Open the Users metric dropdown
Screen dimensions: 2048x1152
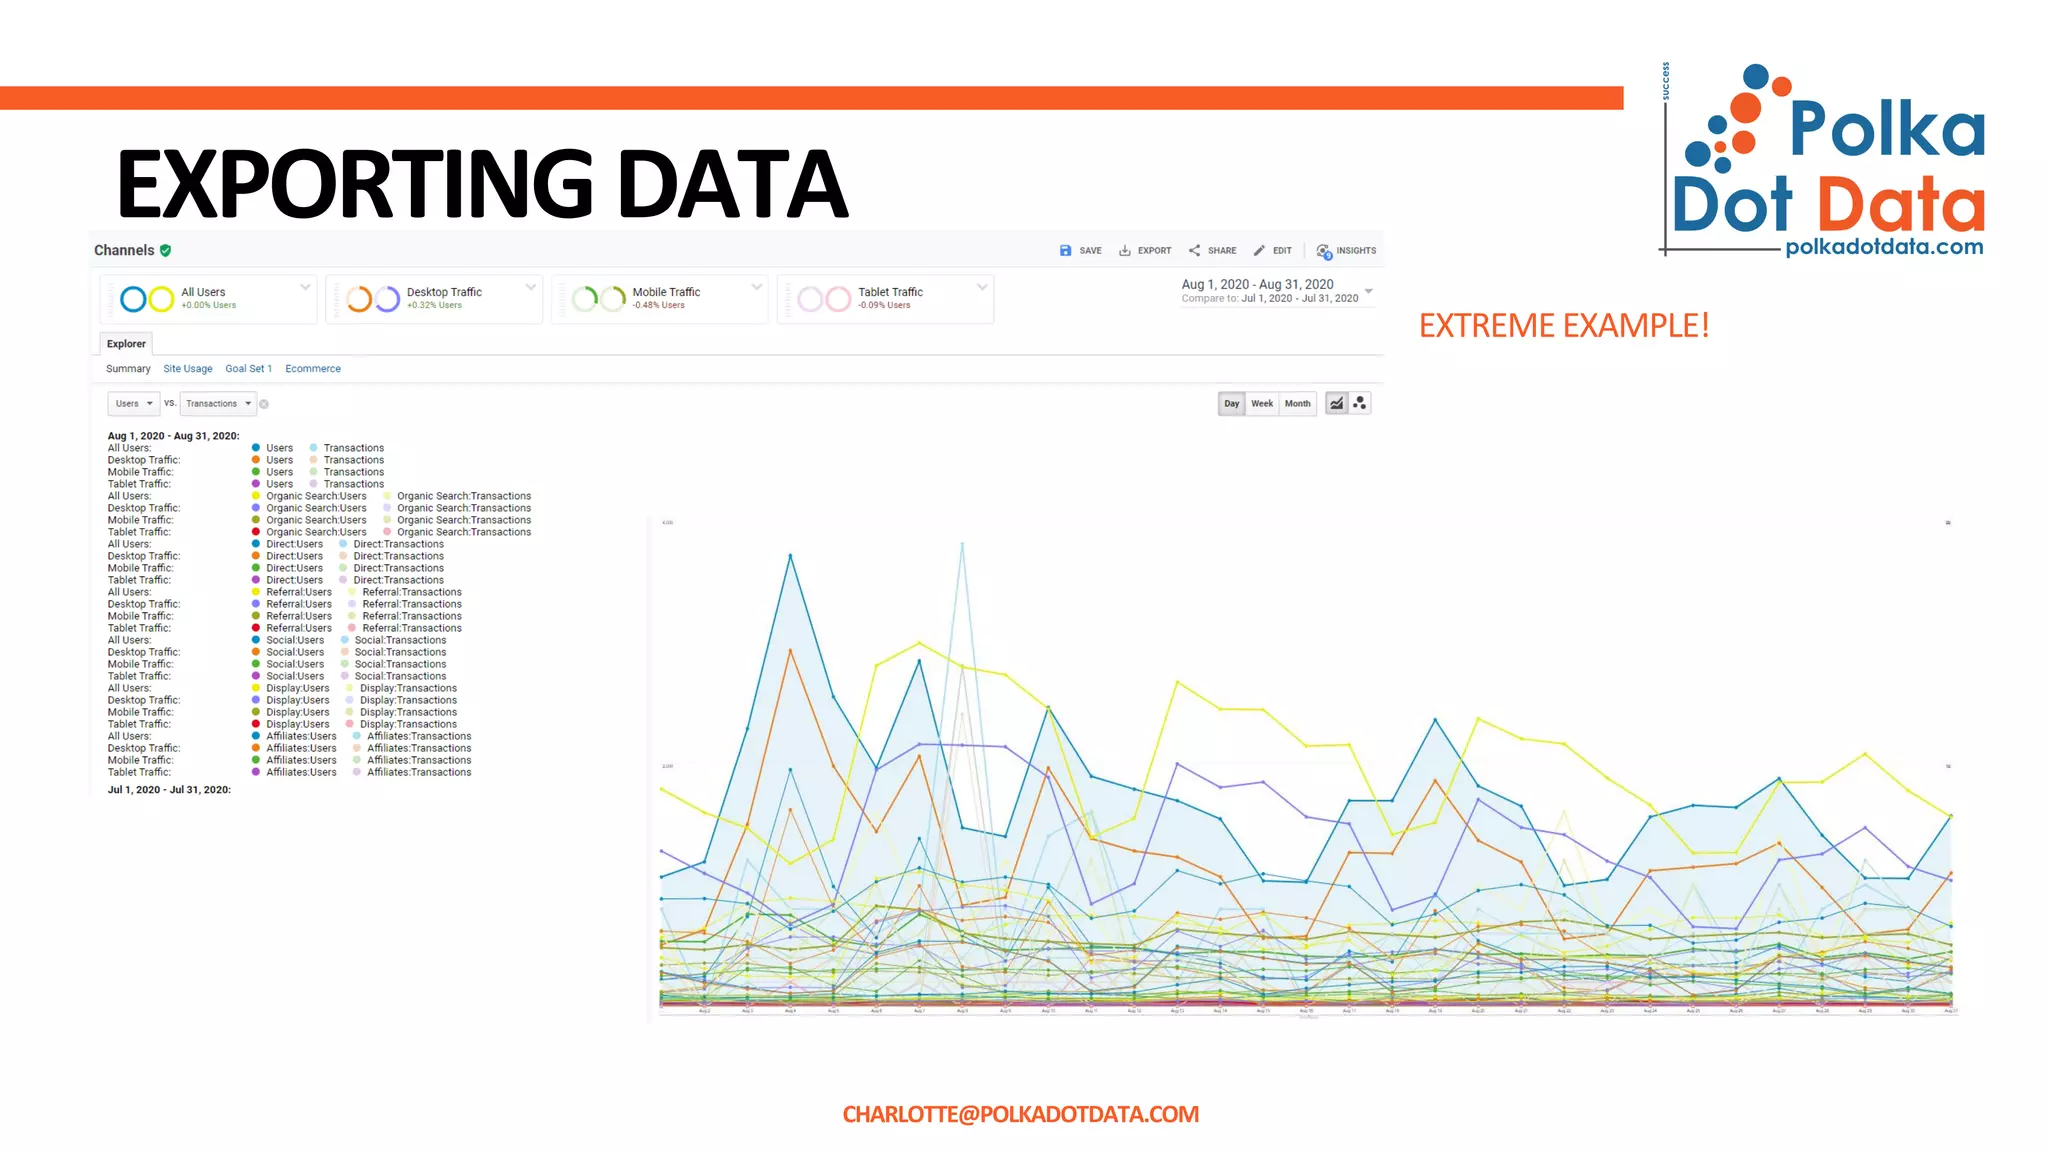click(x=133, y=404)
